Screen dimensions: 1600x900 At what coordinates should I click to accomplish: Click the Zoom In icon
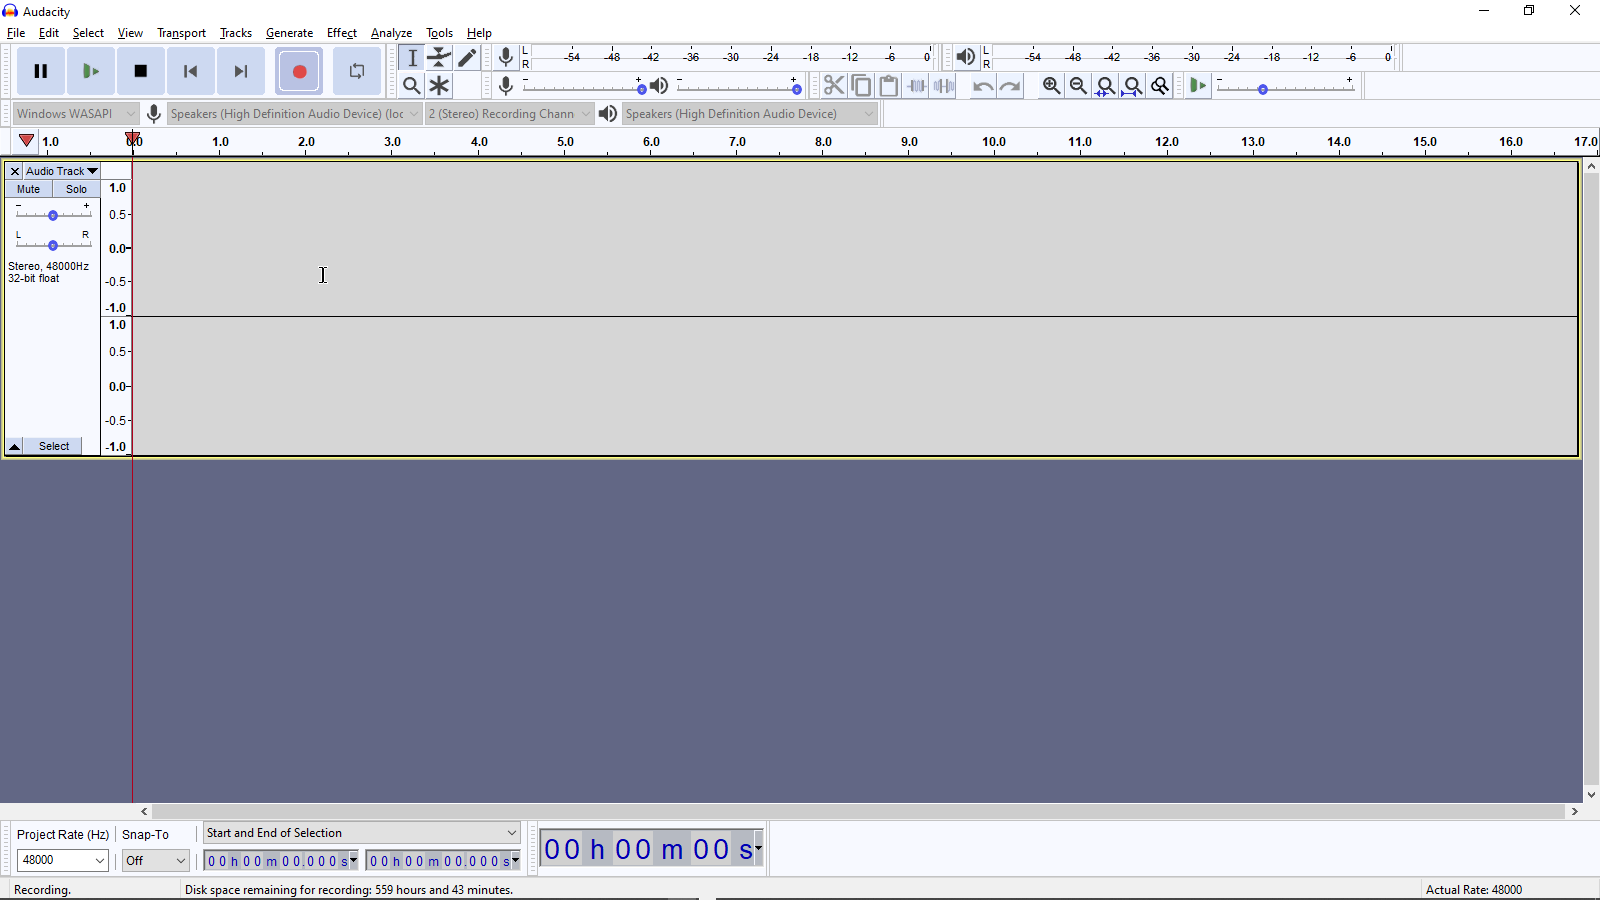tap(1051, 86)
